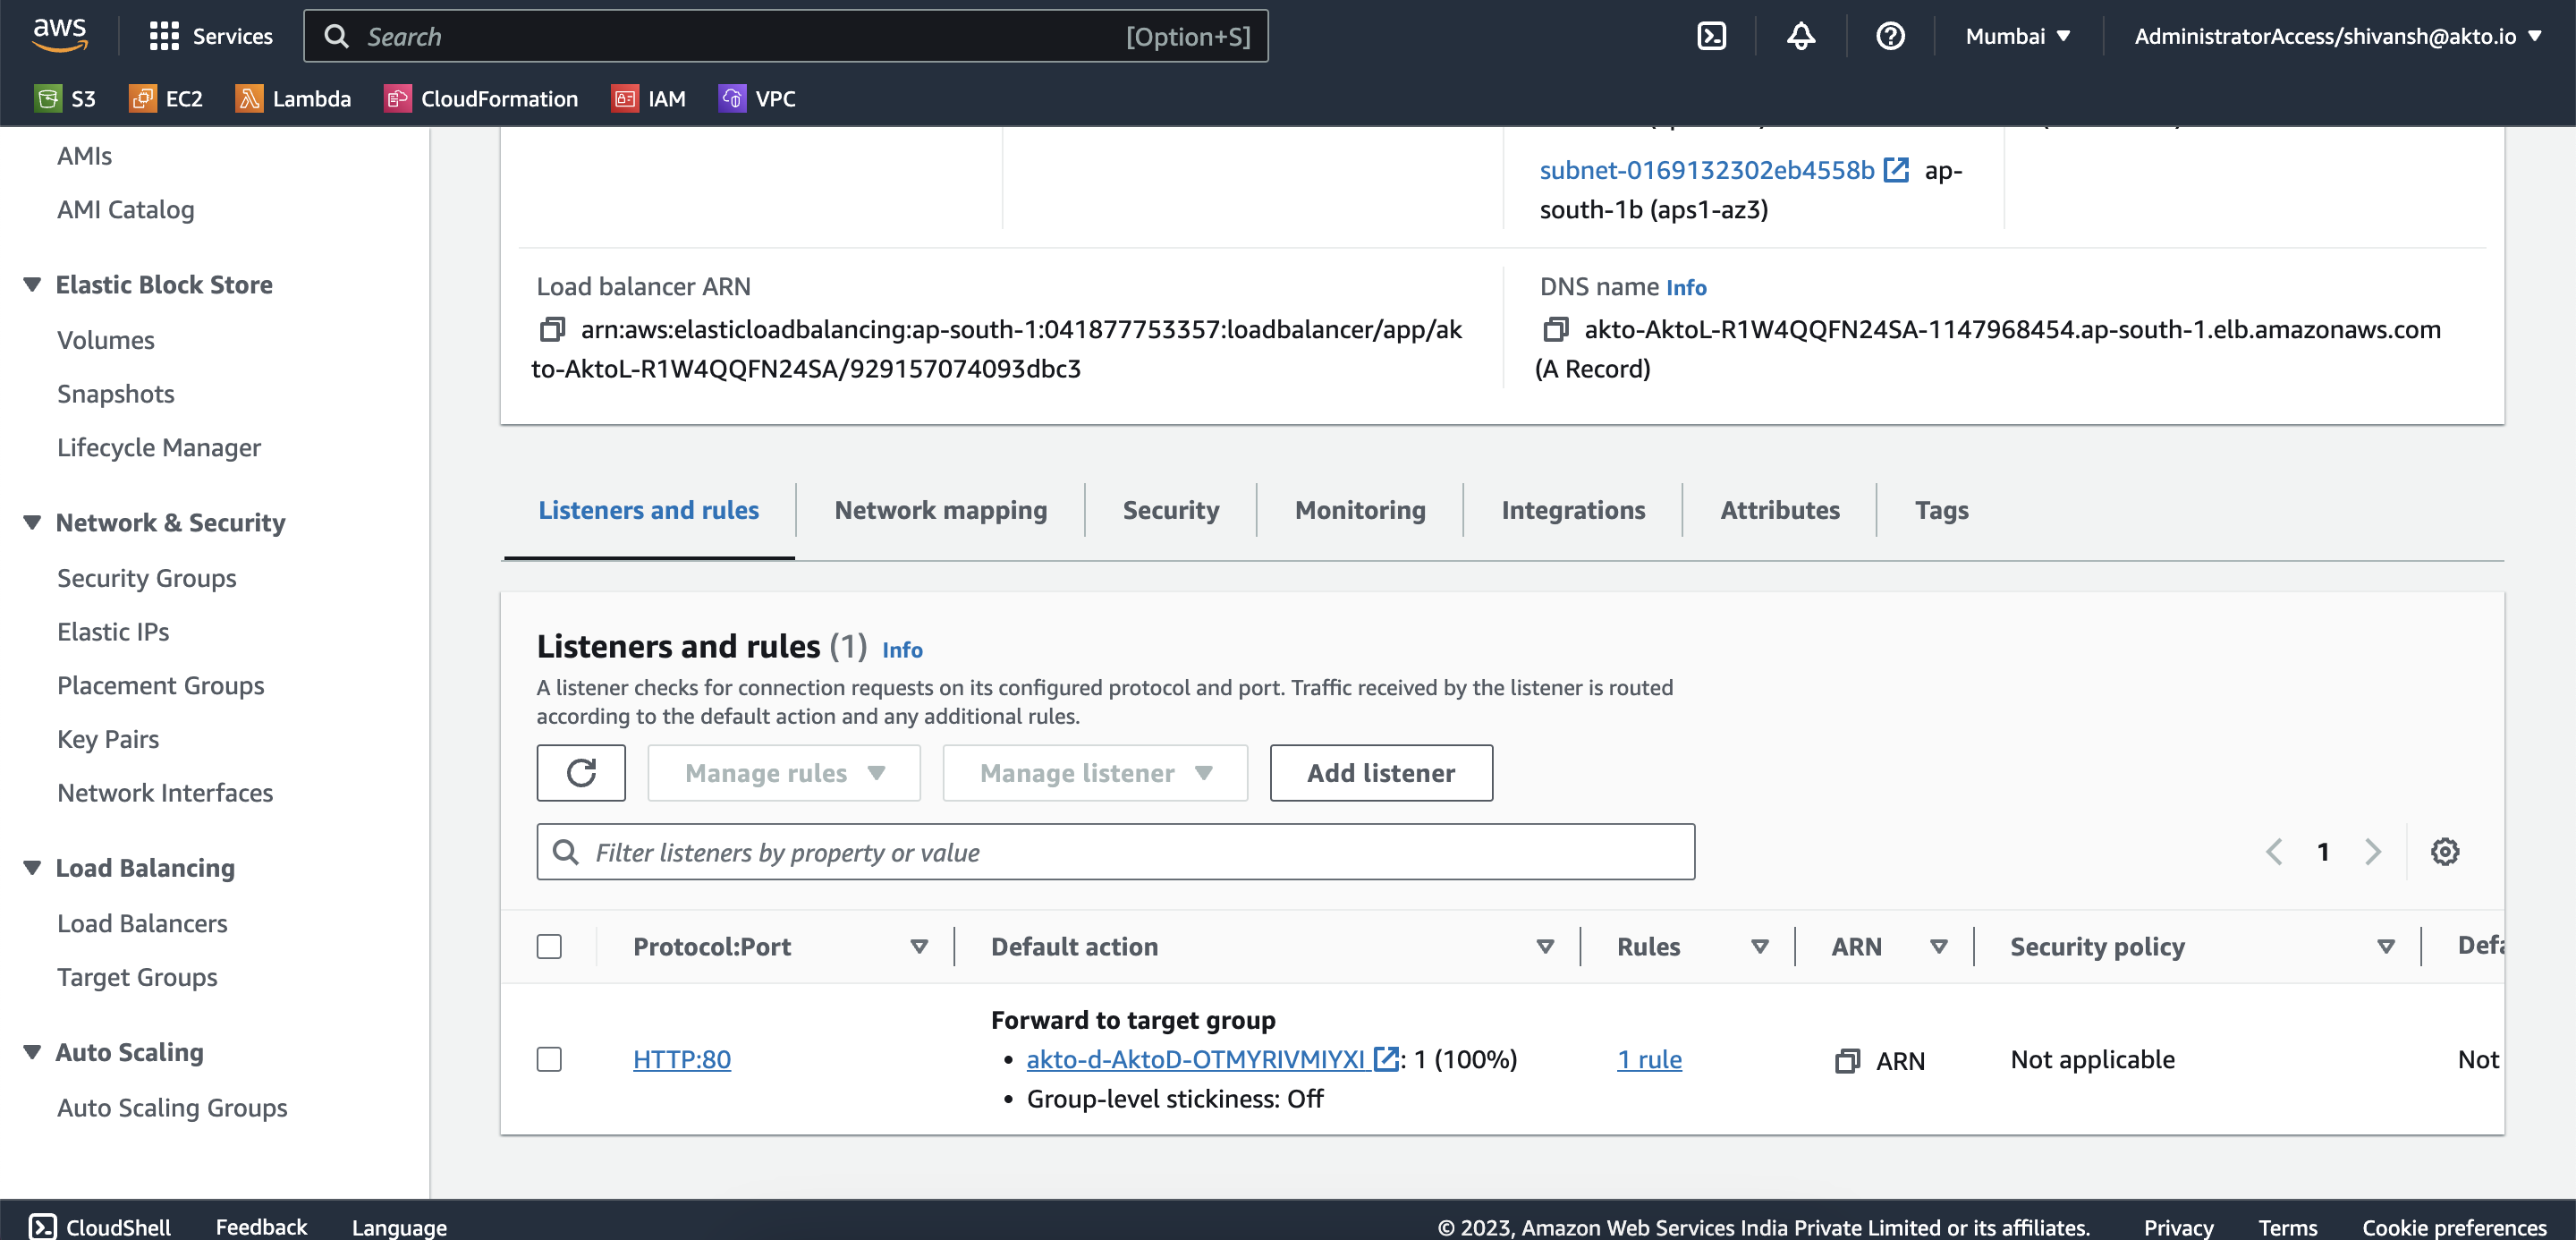Check the select-all listeners checkbox
2576x1240 pixels.
pyautogui.click(x=549, y=945)
